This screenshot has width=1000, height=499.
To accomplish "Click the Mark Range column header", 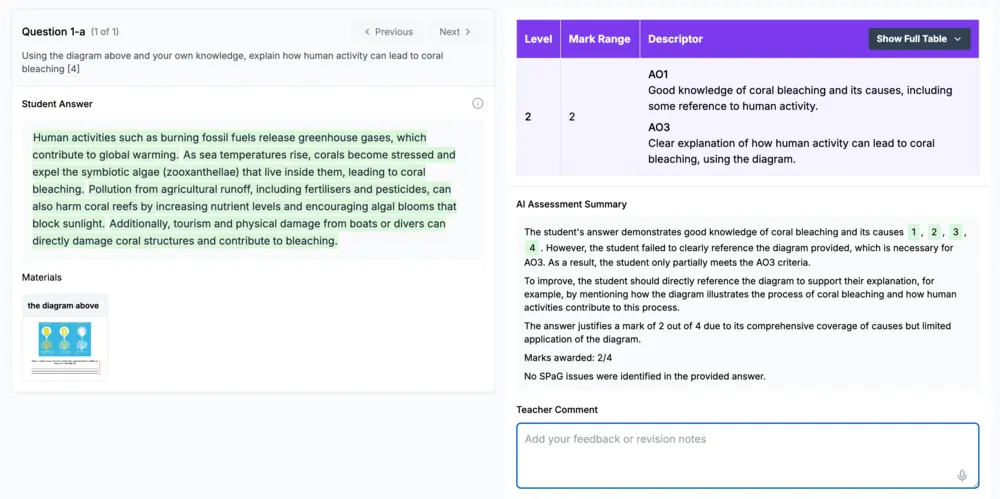I will (599, 39).
